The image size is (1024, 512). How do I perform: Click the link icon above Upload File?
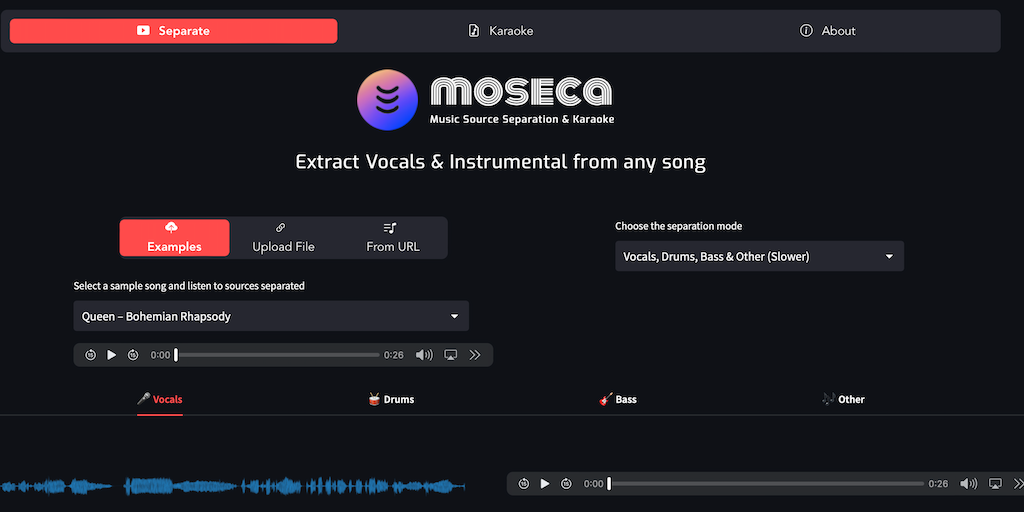click(281, 228)
